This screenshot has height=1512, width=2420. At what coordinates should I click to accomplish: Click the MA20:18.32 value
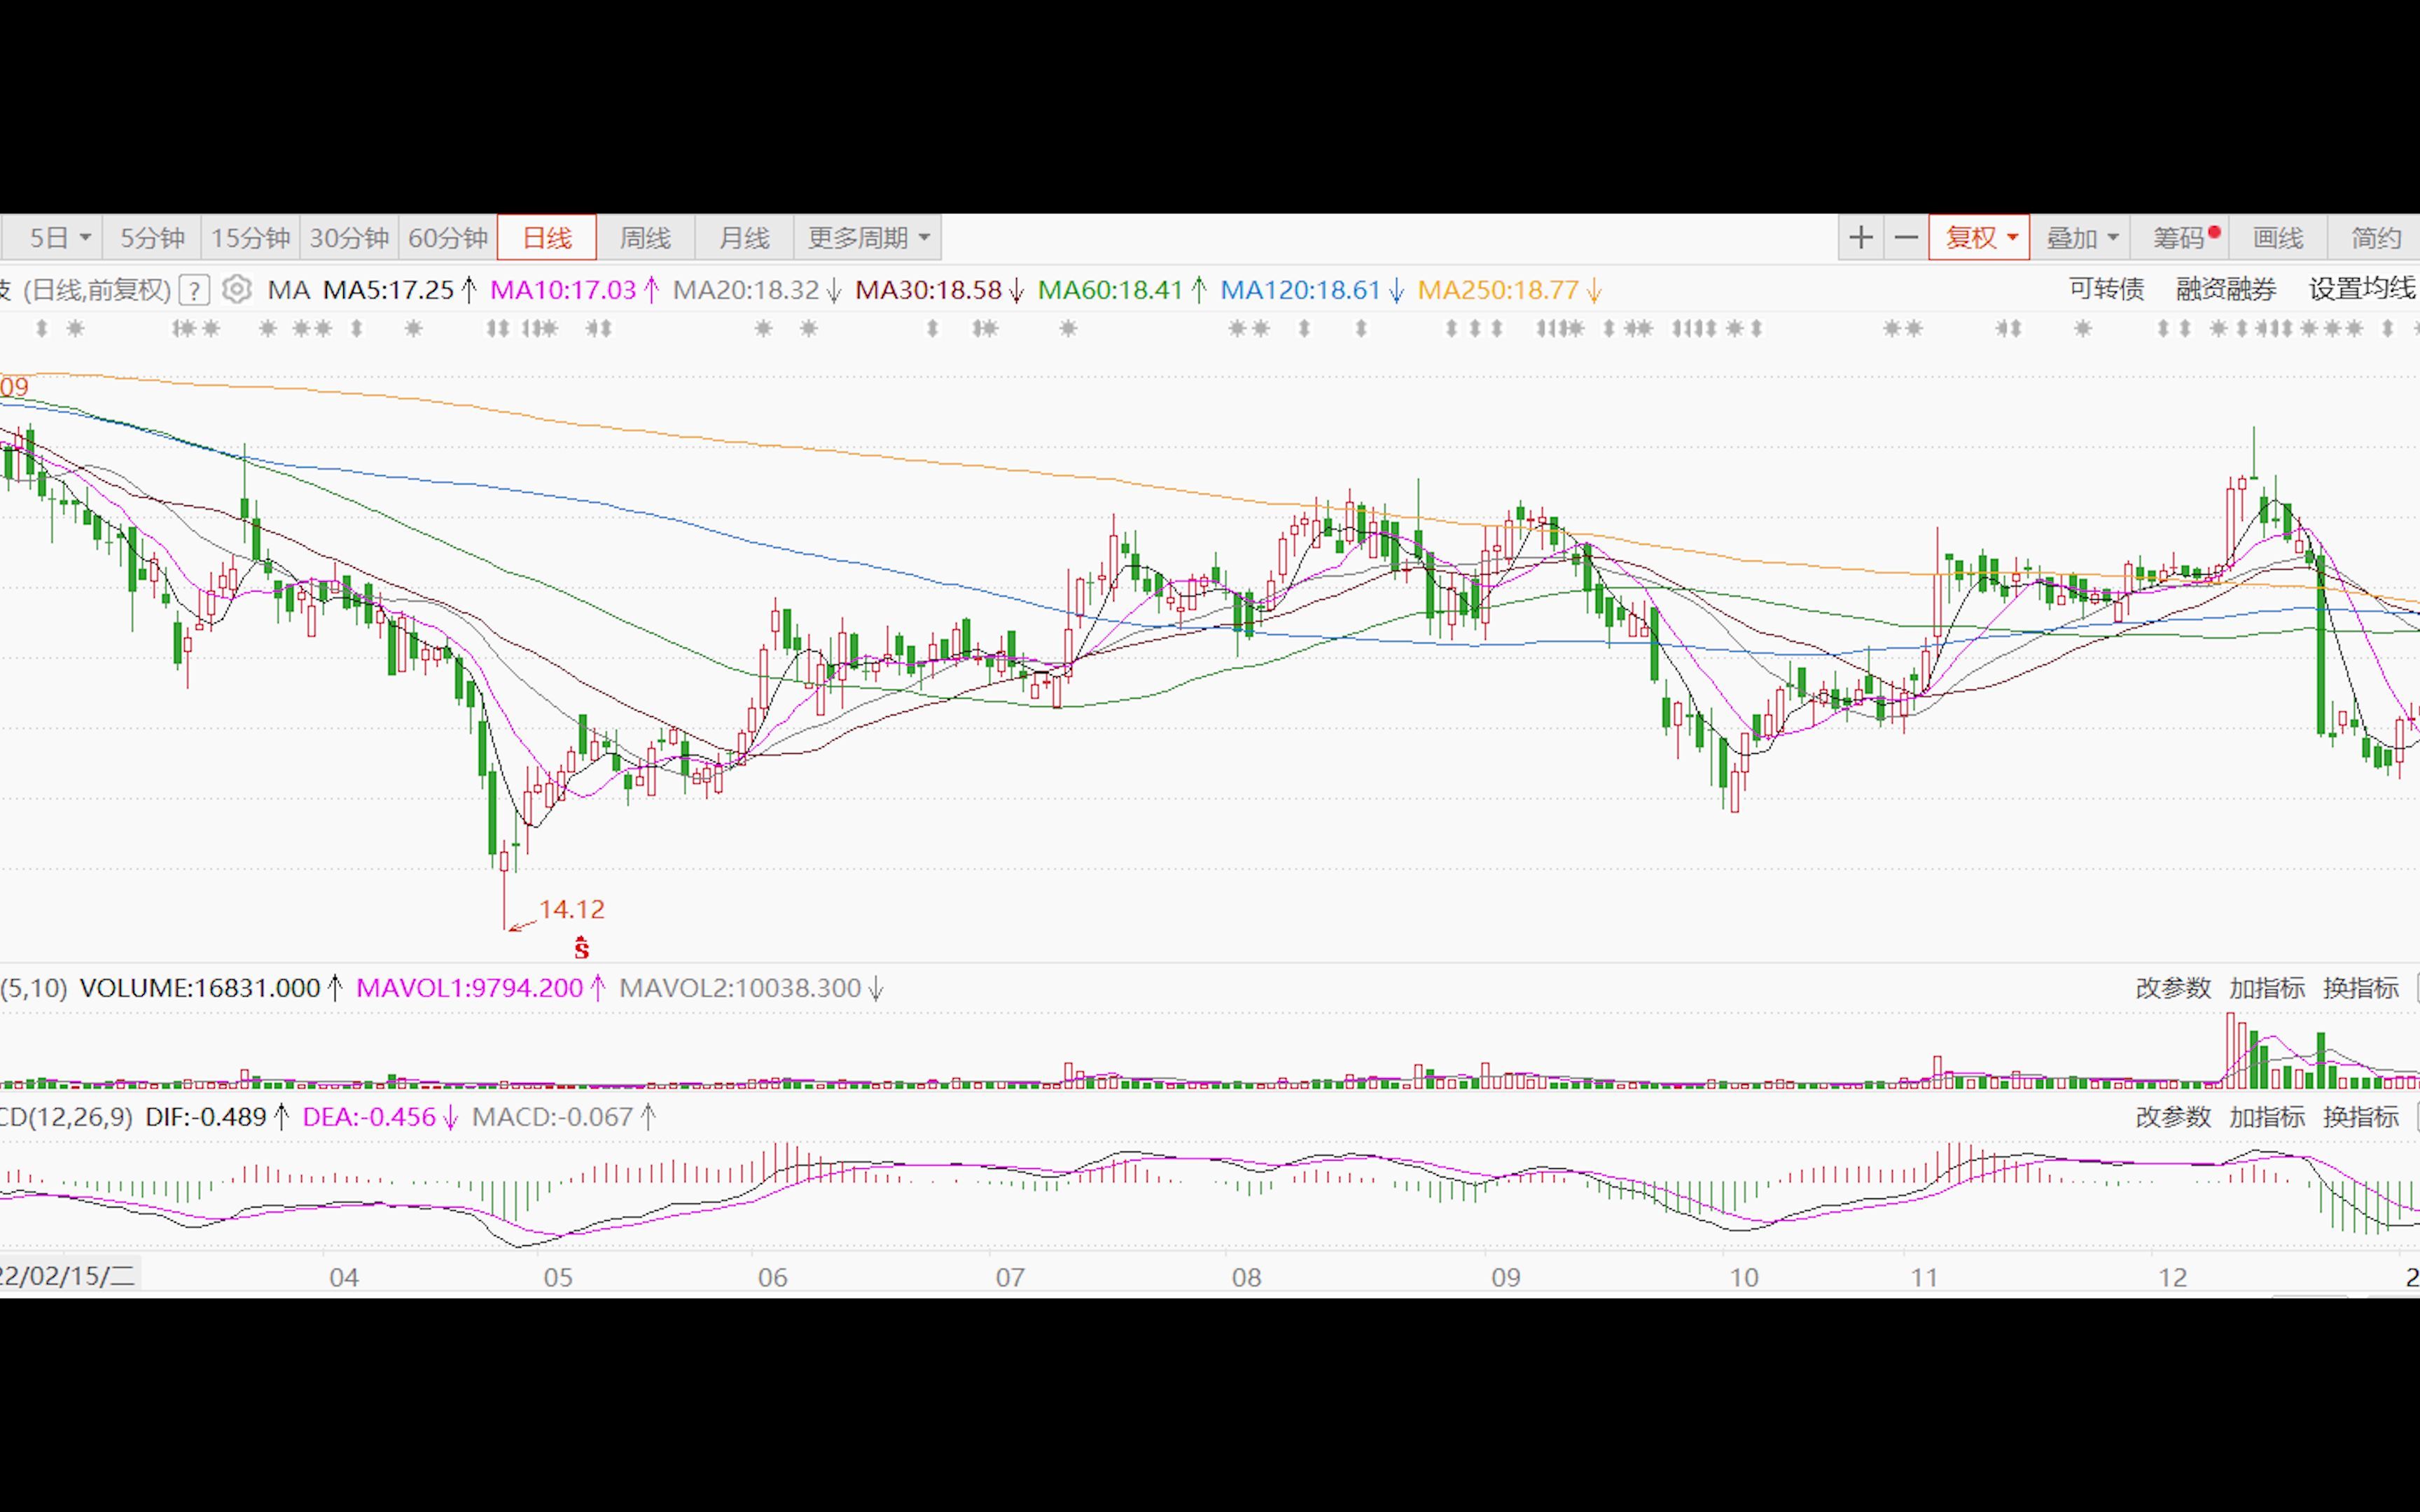click(746, 290)
